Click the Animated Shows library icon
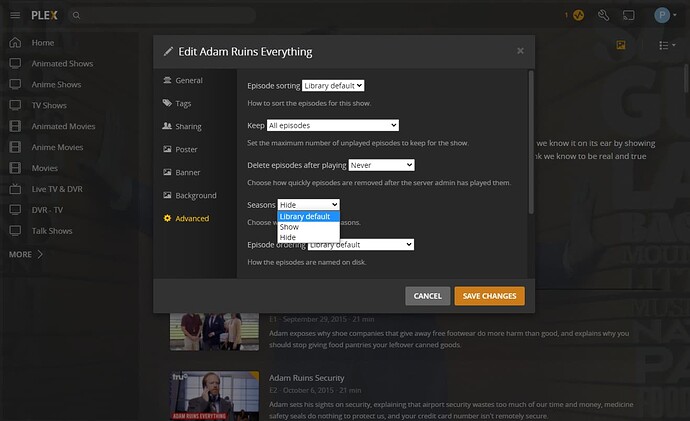Image resolution: width=690 pixels, height=421 pixels. pos(15,63)
